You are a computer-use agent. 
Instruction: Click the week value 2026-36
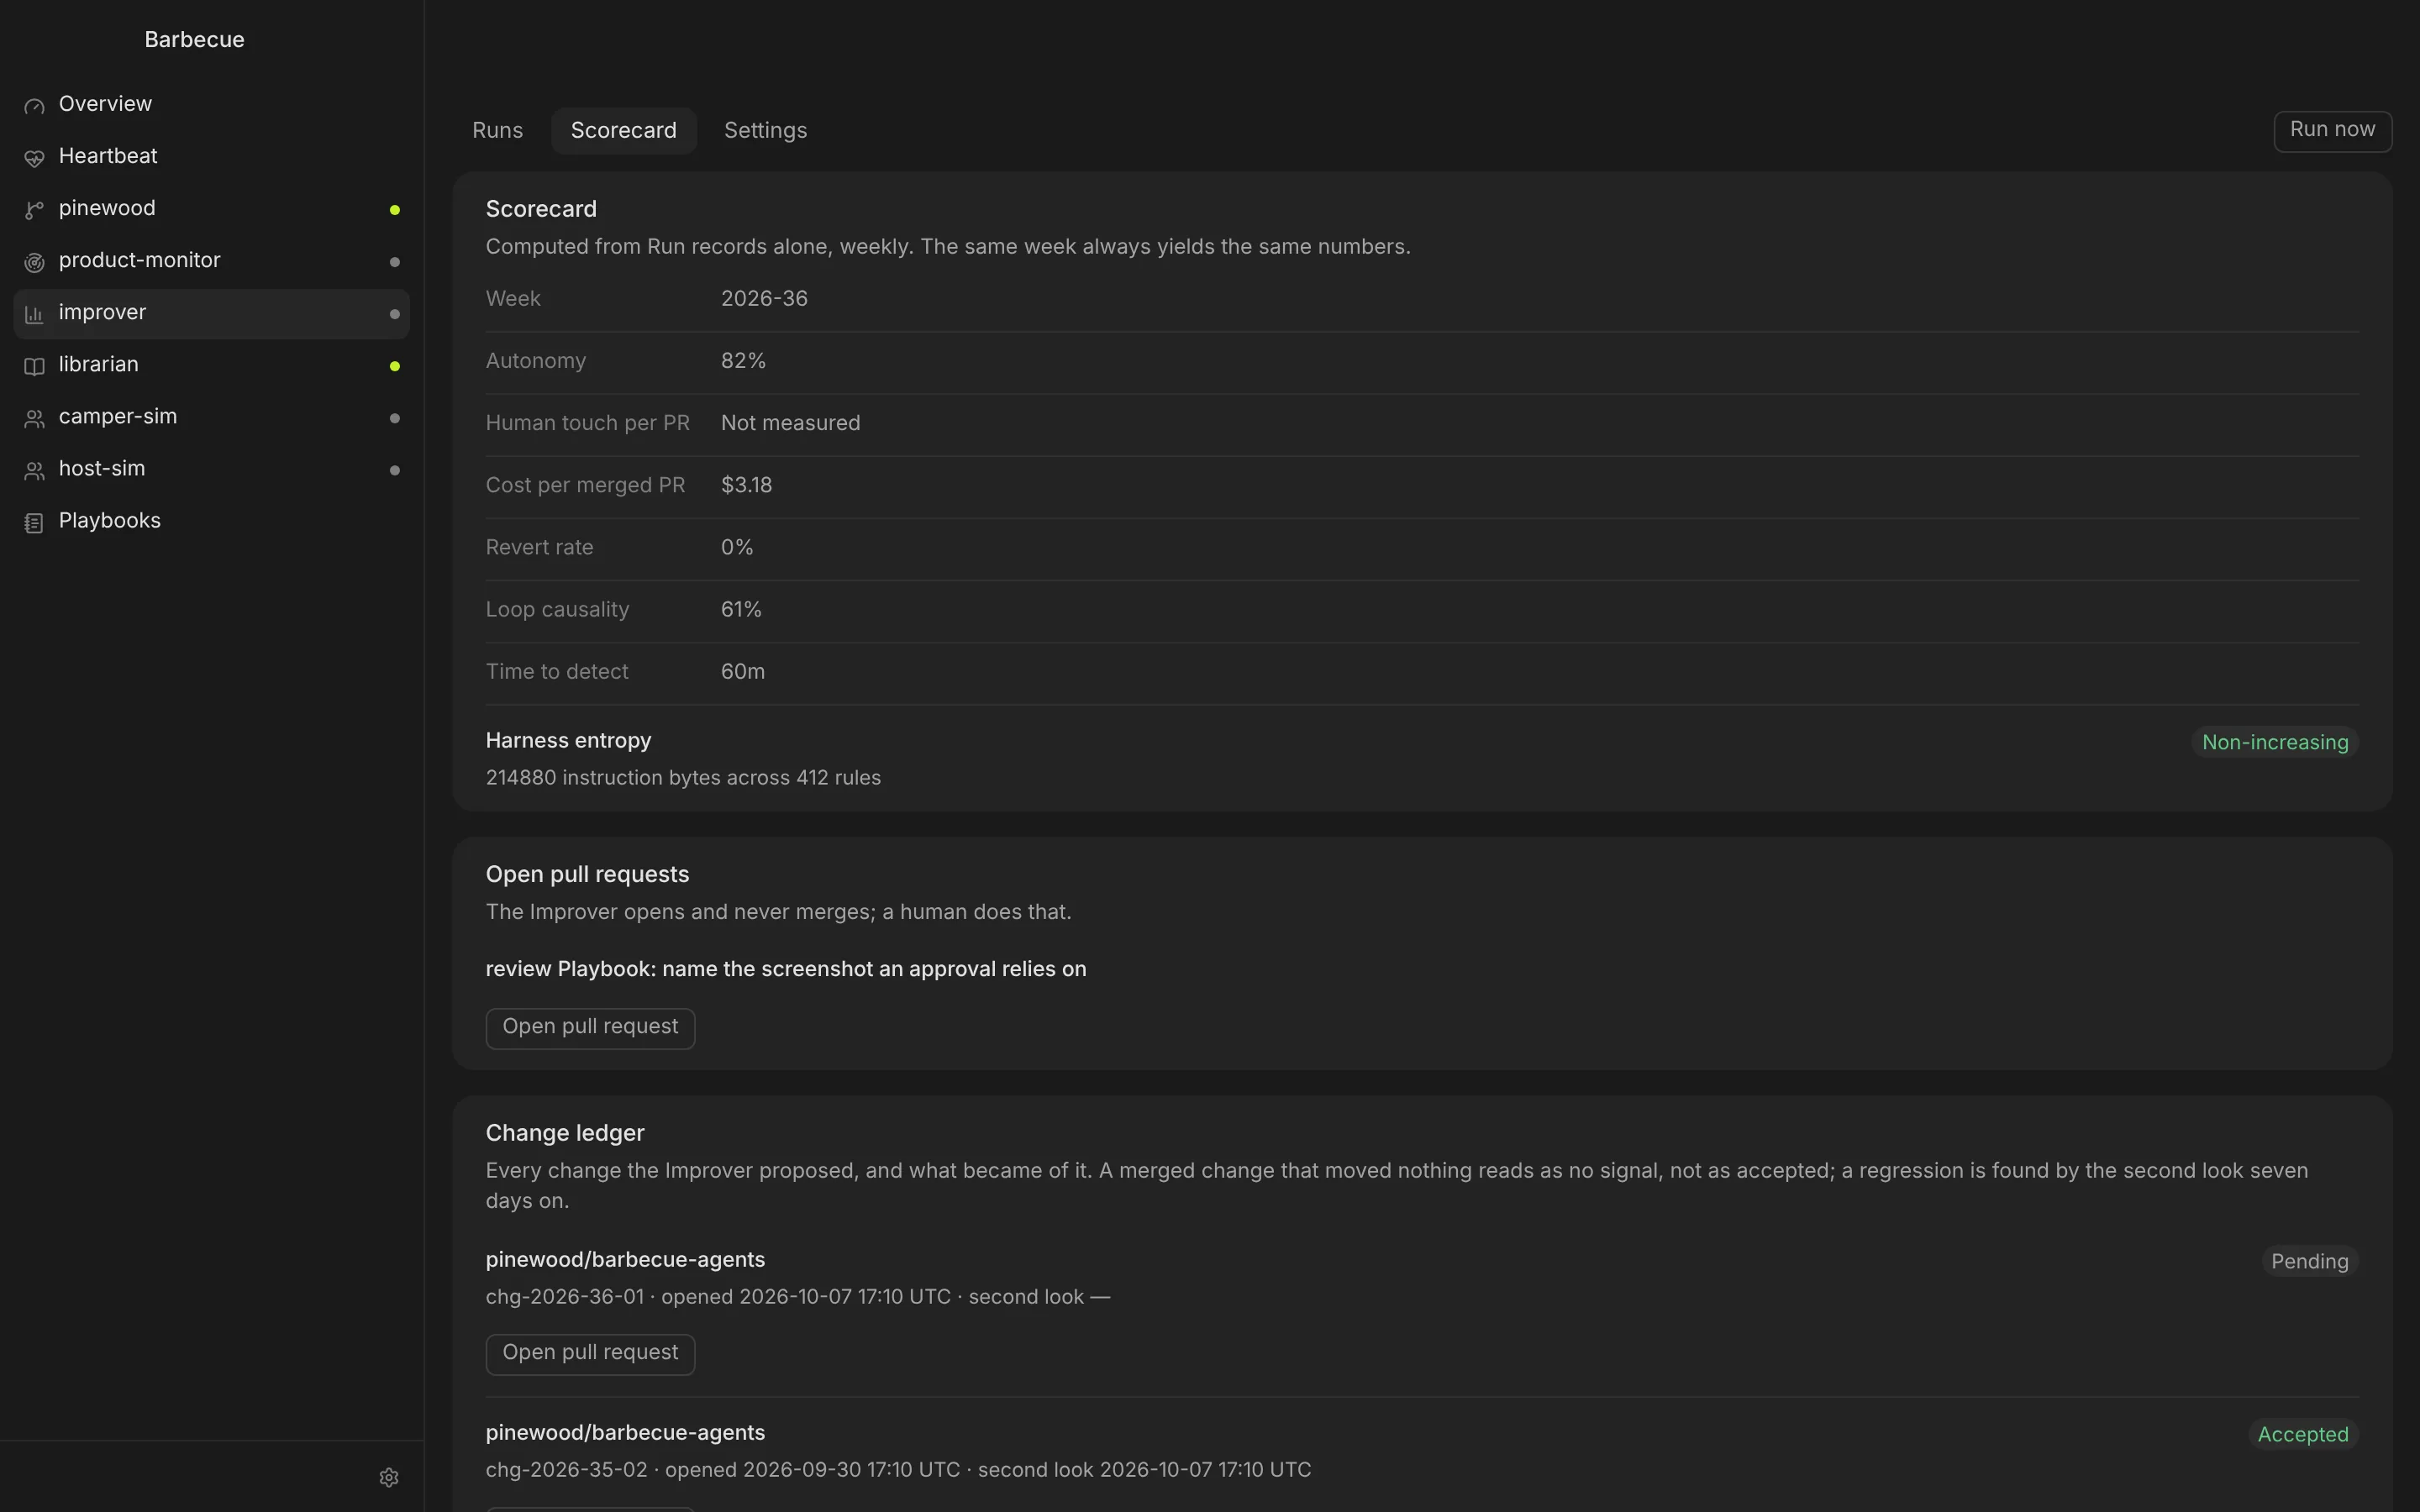point(764,299)
